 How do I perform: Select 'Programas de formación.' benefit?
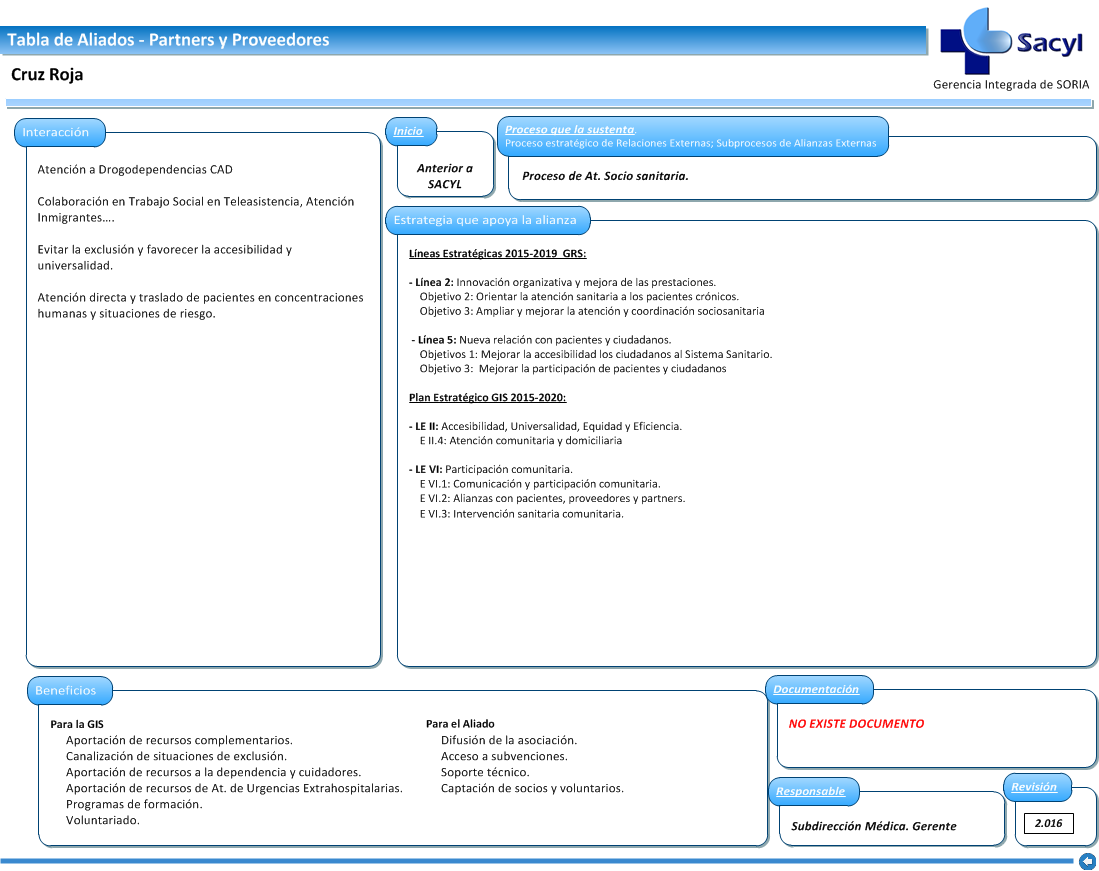[x=134, y=804]
